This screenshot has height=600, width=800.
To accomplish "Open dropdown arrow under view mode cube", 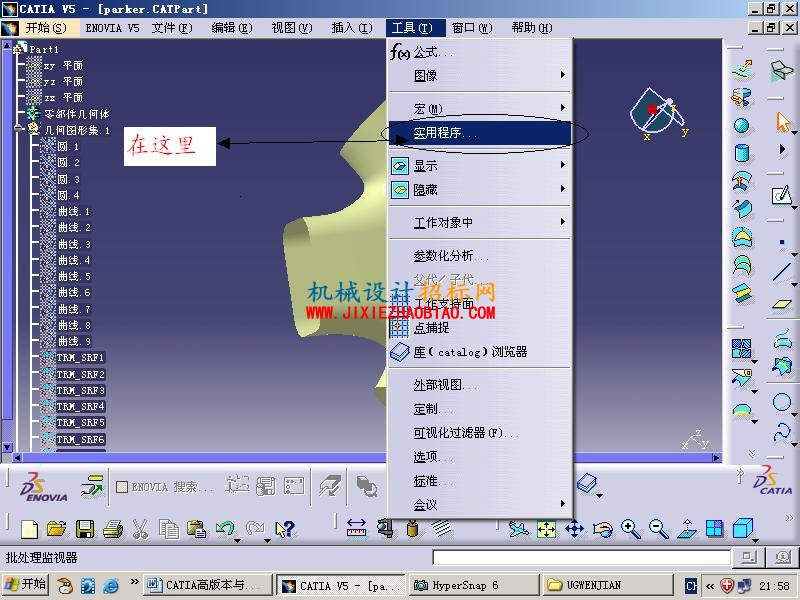I will click(755, 540).
